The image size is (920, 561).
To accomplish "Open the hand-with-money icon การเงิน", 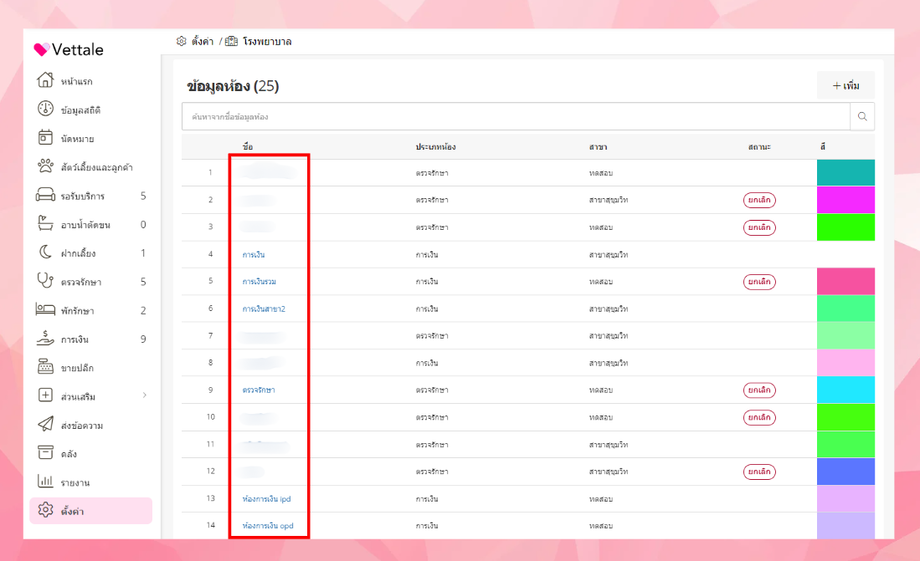I will (x=45, y=338).
